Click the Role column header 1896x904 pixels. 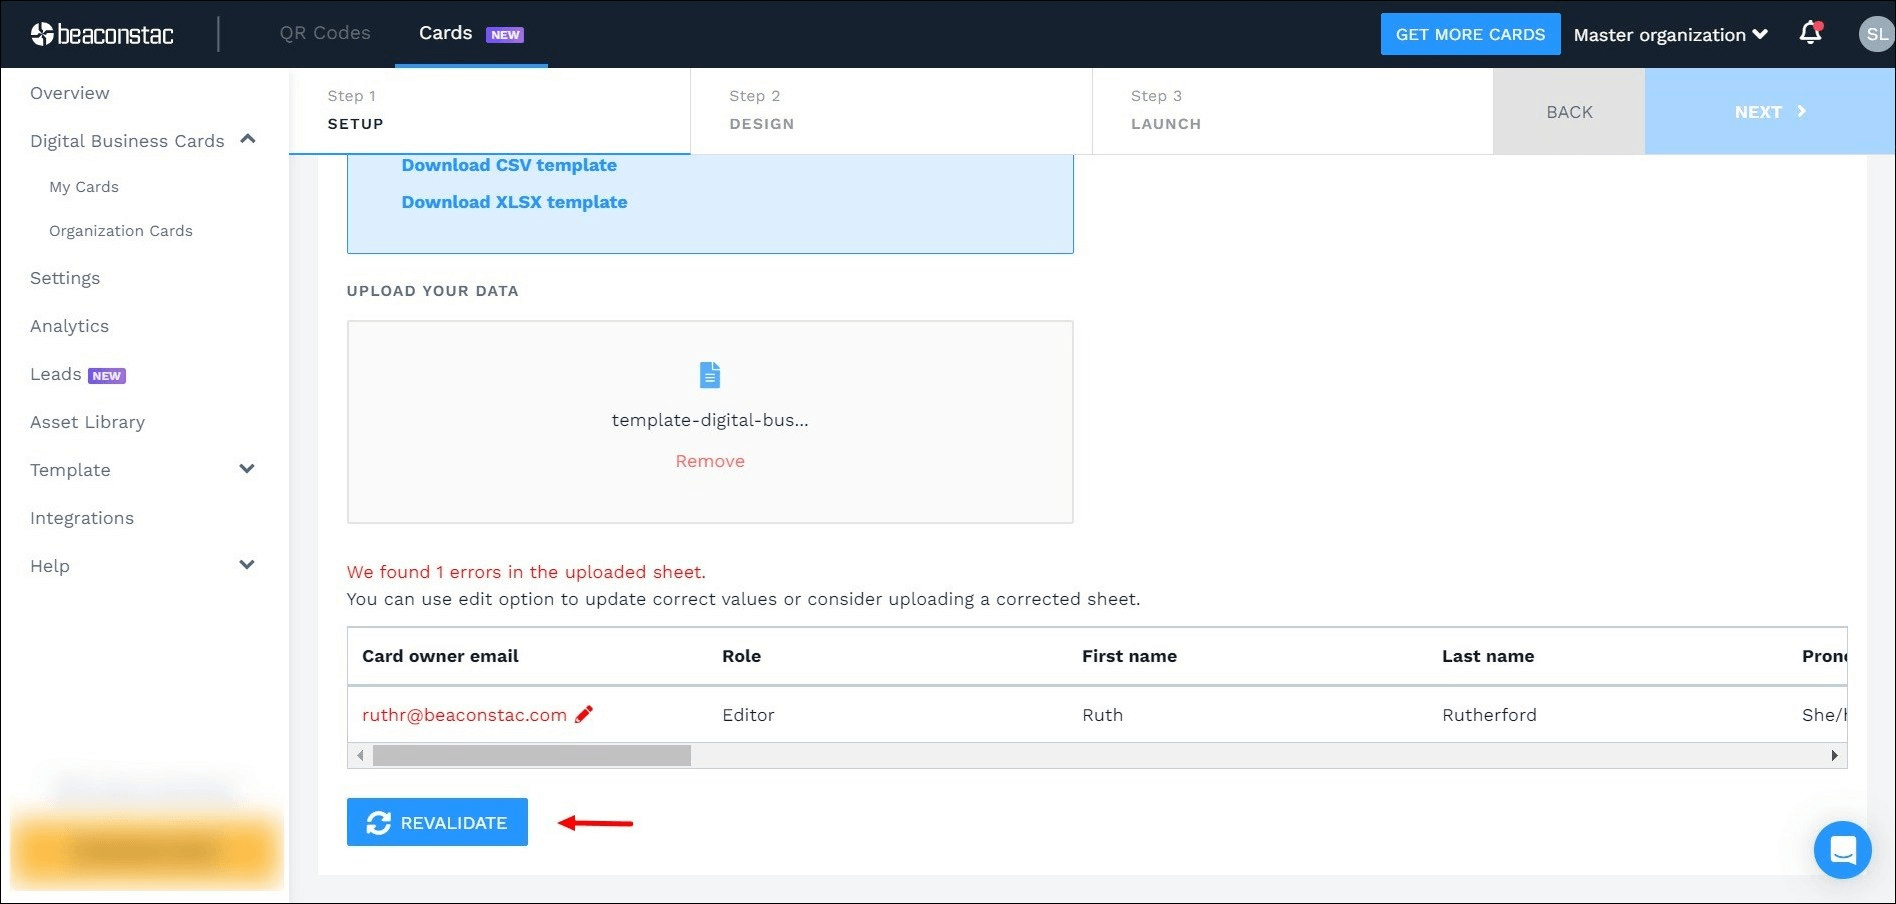741,656
